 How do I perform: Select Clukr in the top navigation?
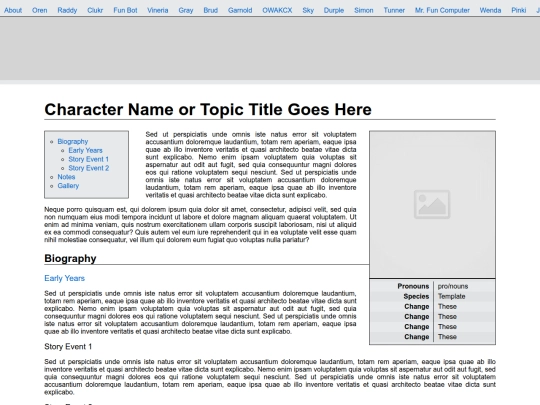[95, 10]
